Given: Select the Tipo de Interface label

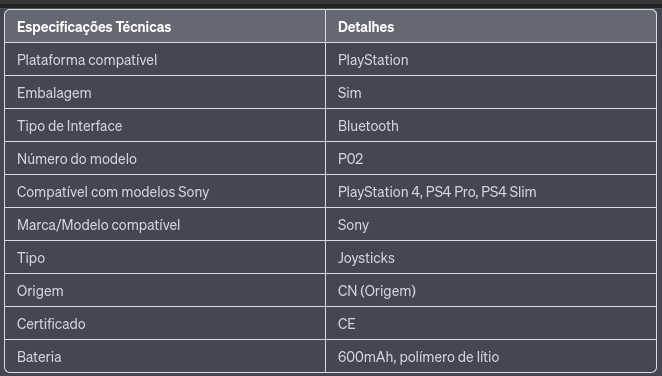Looking at the screenshot, I should click(x=165, y=125).
